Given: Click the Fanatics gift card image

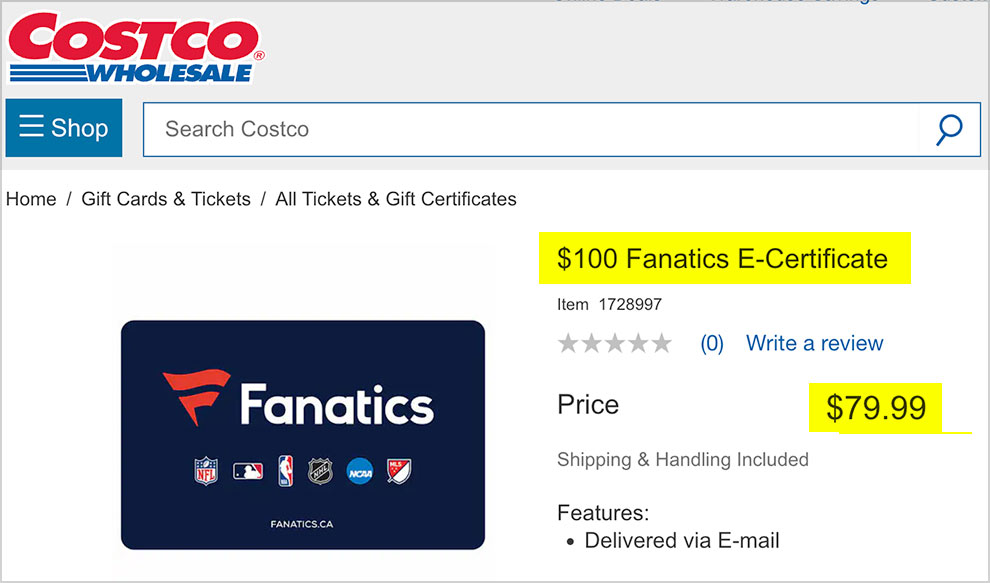Looking at the screenshot, I should coord(303,435).
